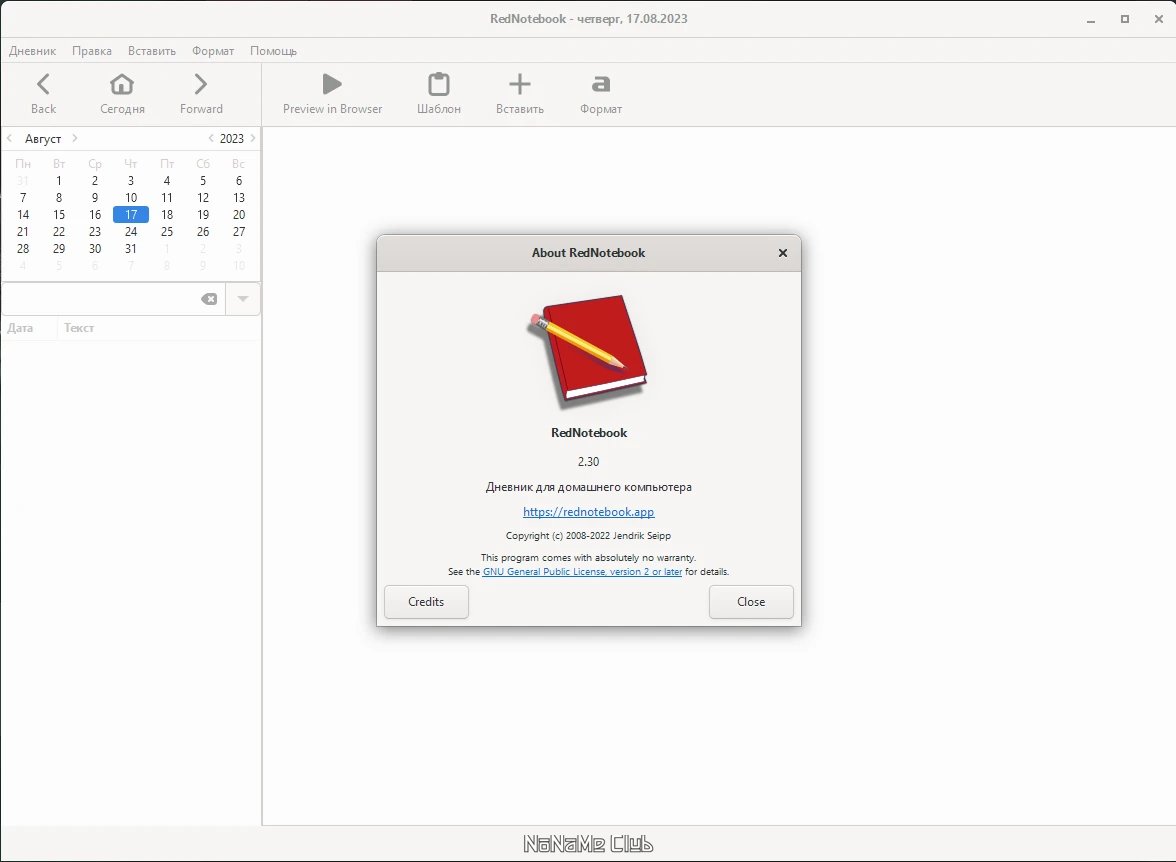
Task: Jump to Сегодня using the home icon
Action: click(x=122, y=93)
